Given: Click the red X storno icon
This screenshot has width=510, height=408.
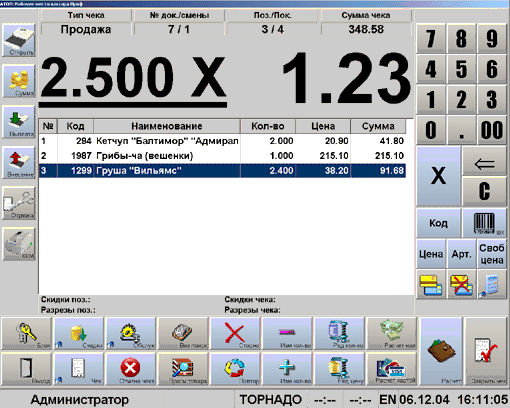Looking at the screenshot, I should (x=235, y=333).
